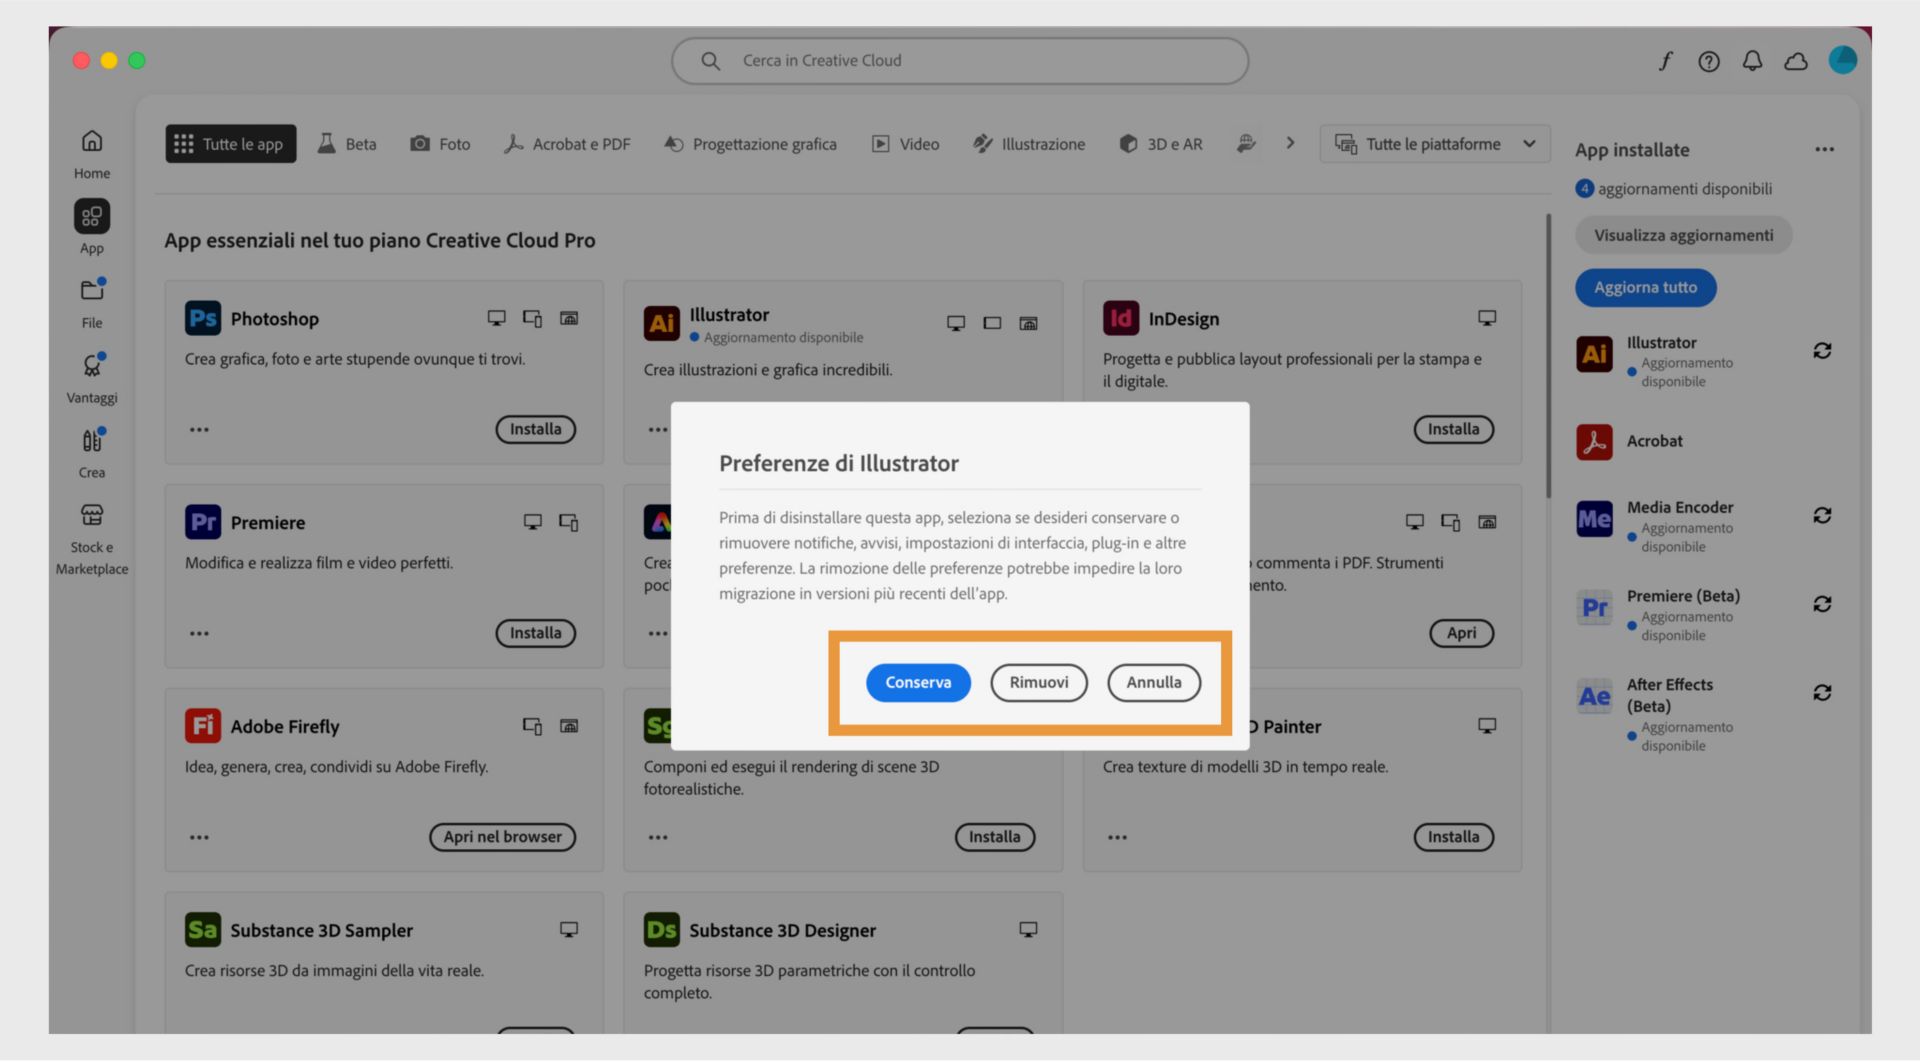The image size is (1920, 1062).
Task: Select the Tutte le app tab
Action: tap(231, 144)
